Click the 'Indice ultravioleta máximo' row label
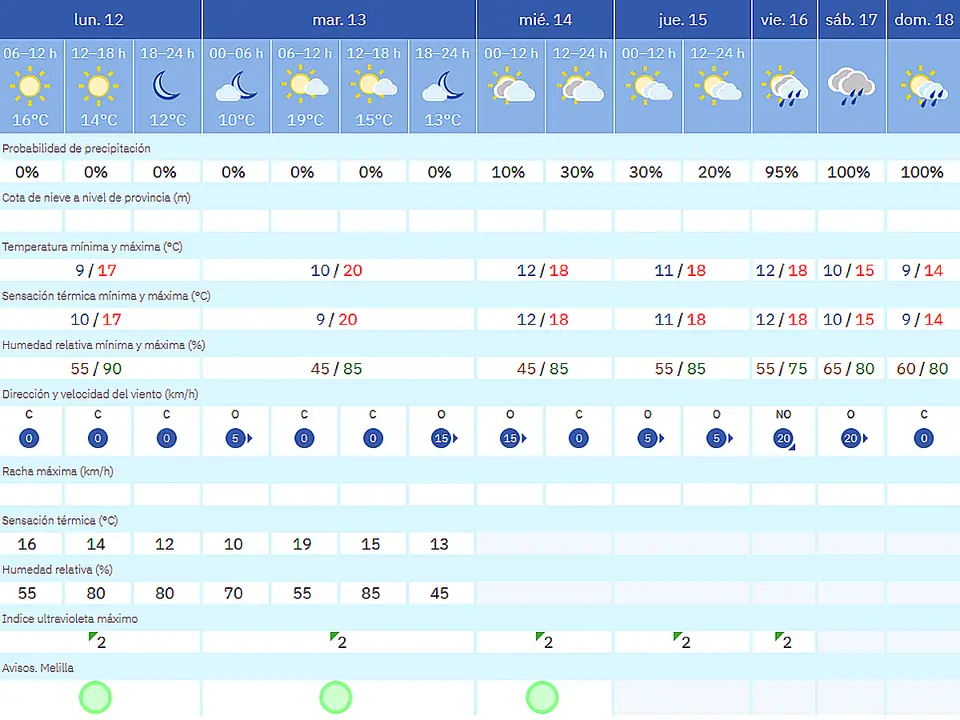The height and width of the screenshot is (720, 960). (x=70, y=619)
